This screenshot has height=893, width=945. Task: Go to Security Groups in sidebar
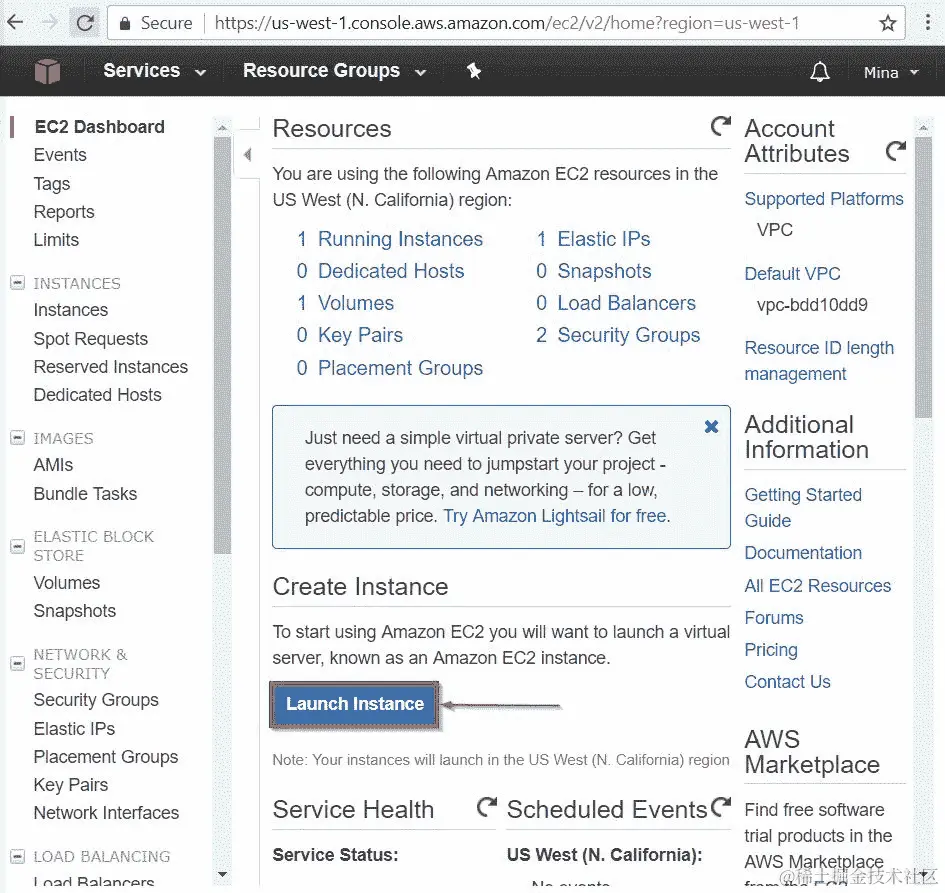click(96, 700)
